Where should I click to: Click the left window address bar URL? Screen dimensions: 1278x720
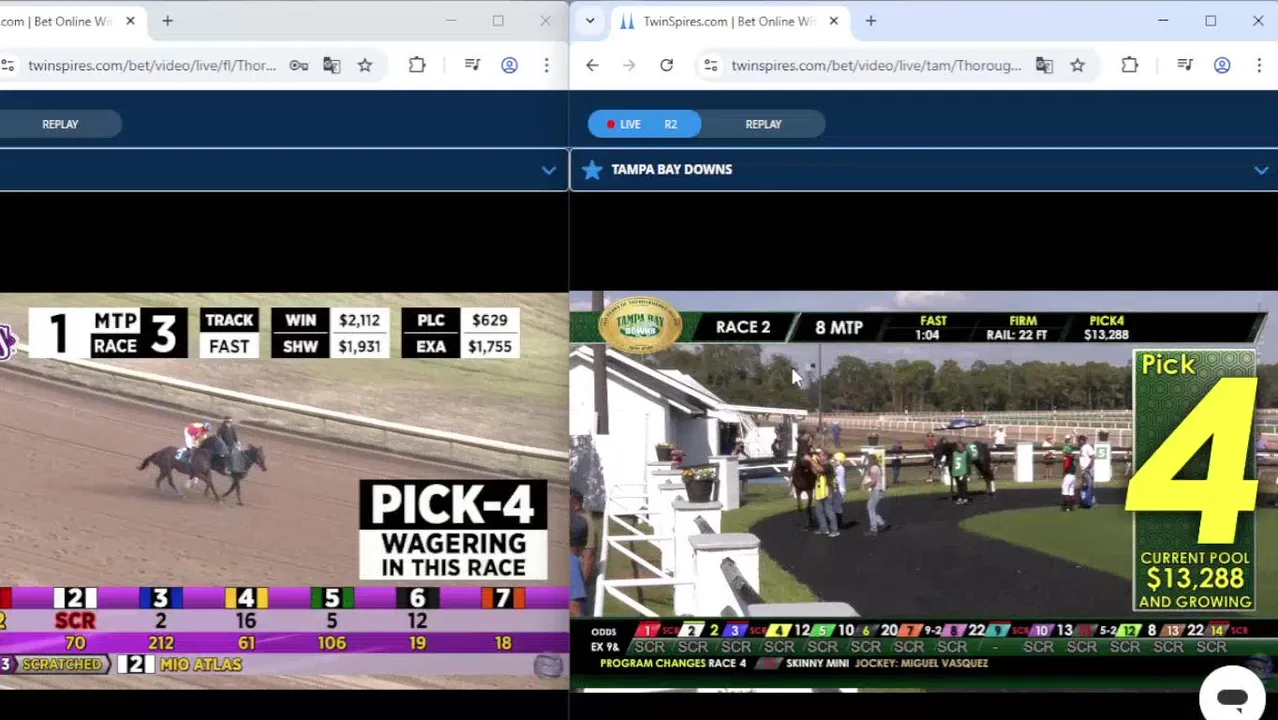152,65
